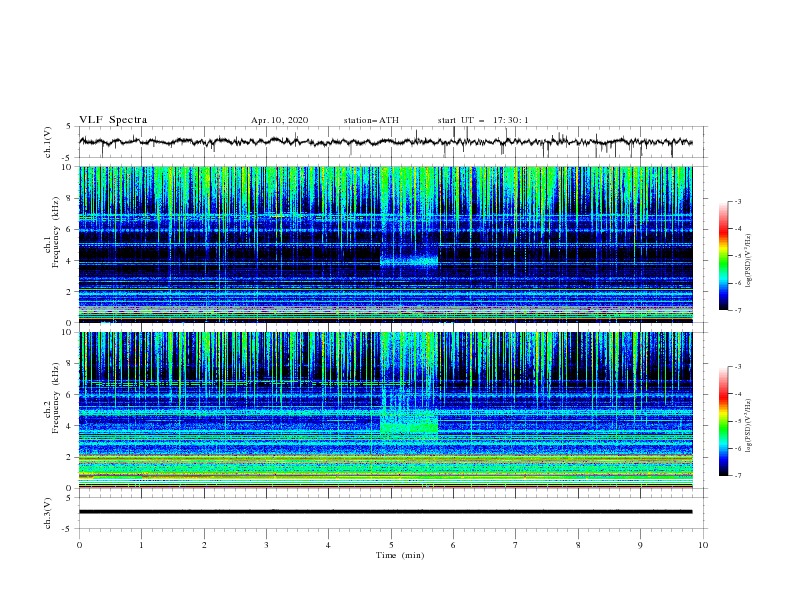Image resolution: width=792 pixels, height=612 pixels.
Task: Click the "-5" tick on ch.2 colorbar
Action: pyautogui.click(x=737, y=421)
